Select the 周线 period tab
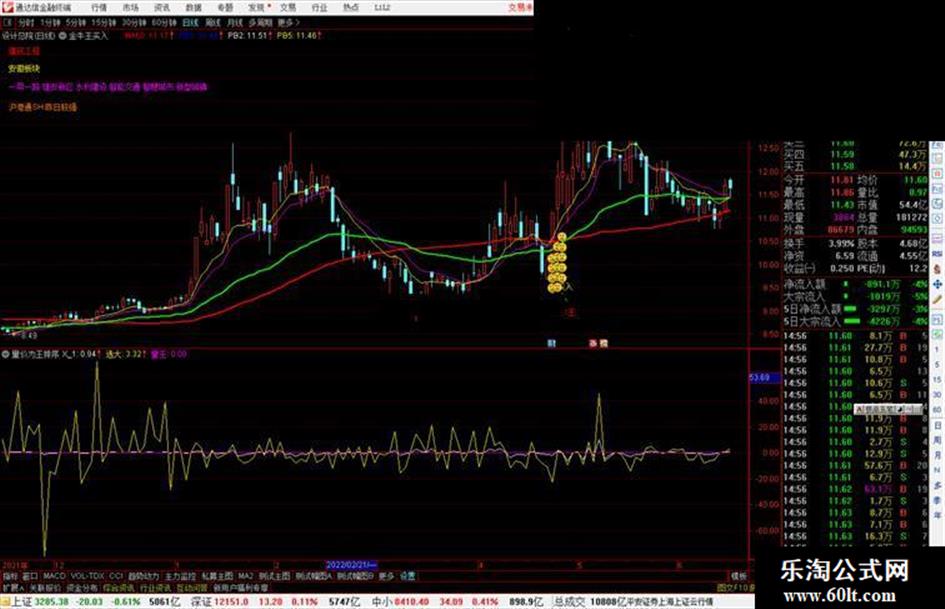The width and height of the screenshot is (945, 609). pos(213,22)
